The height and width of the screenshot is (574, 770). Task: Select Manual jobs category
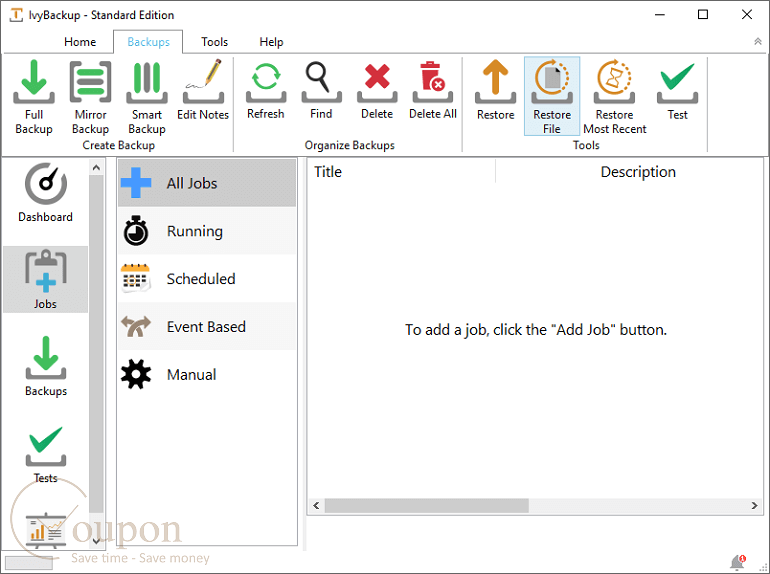[x=207, y=375]
